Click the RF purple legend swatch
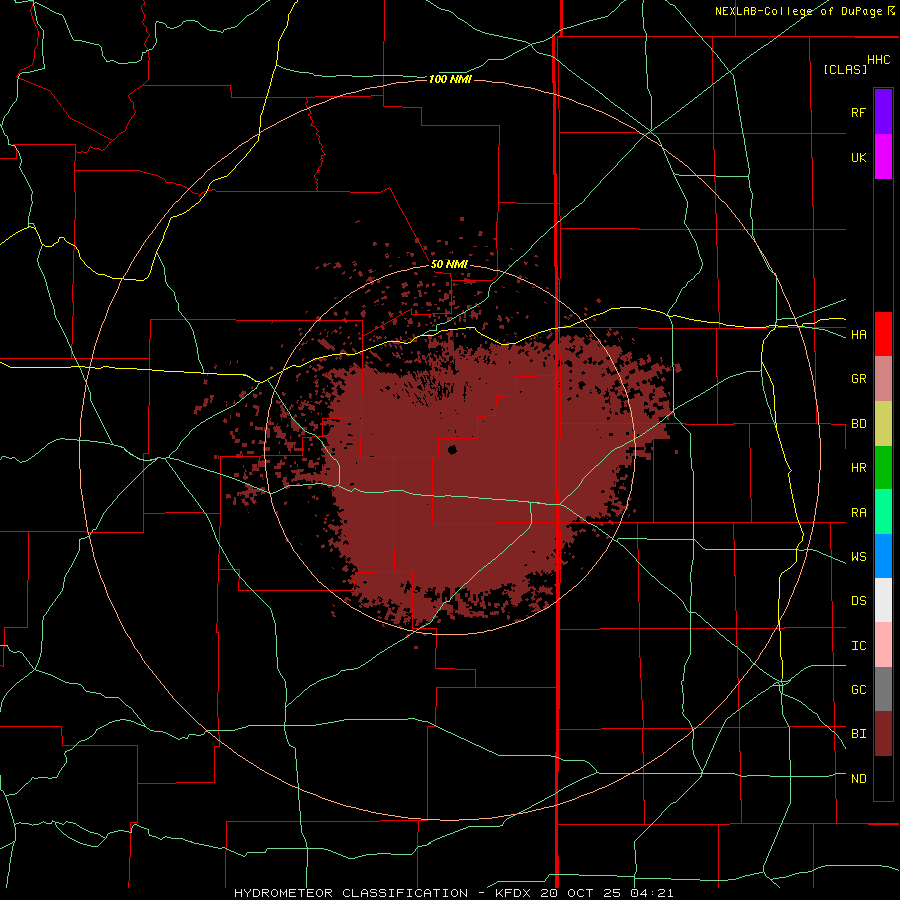 coord(883,112)
